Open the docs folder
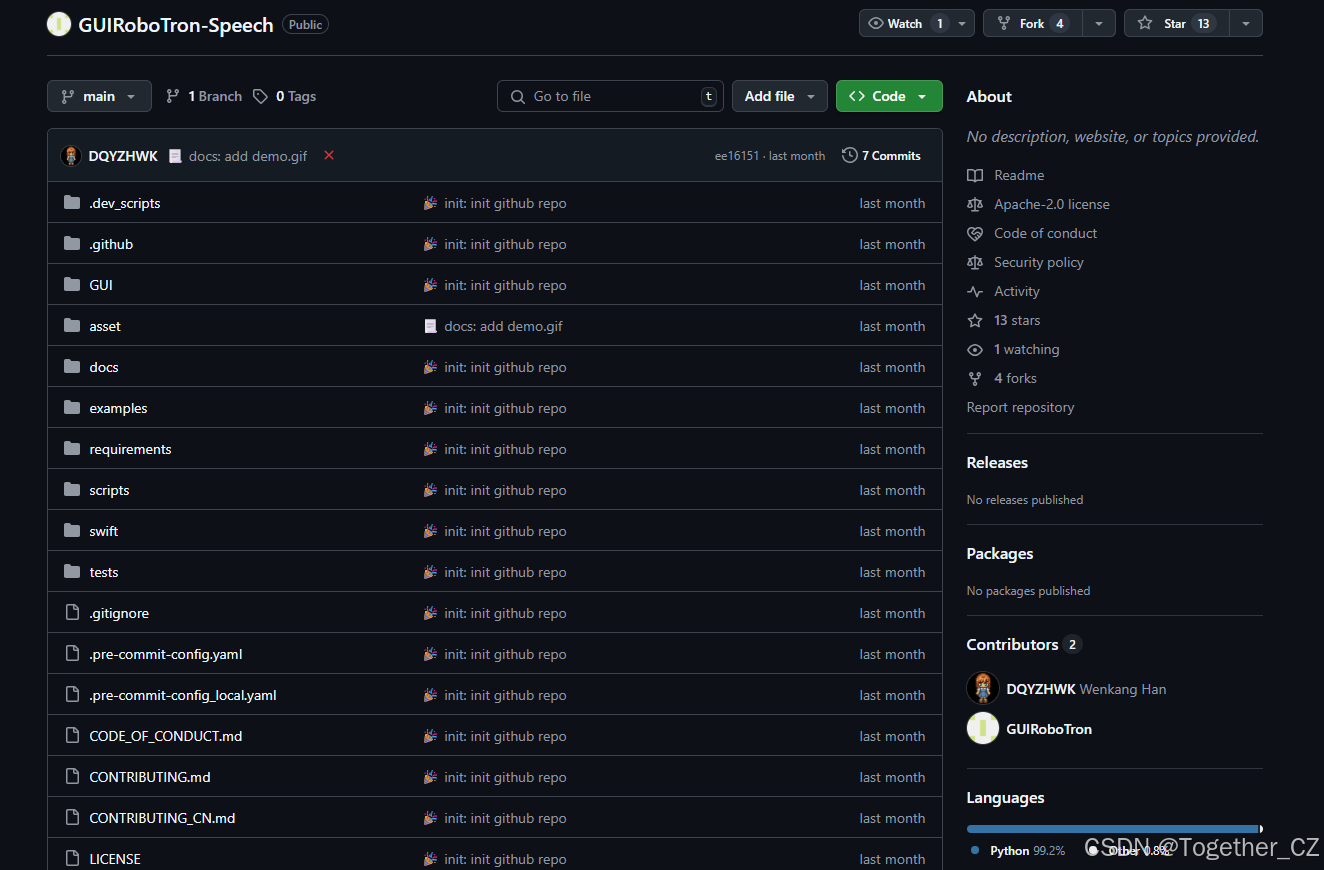Viewport: 1324px width, 870px height. (104, 367)
